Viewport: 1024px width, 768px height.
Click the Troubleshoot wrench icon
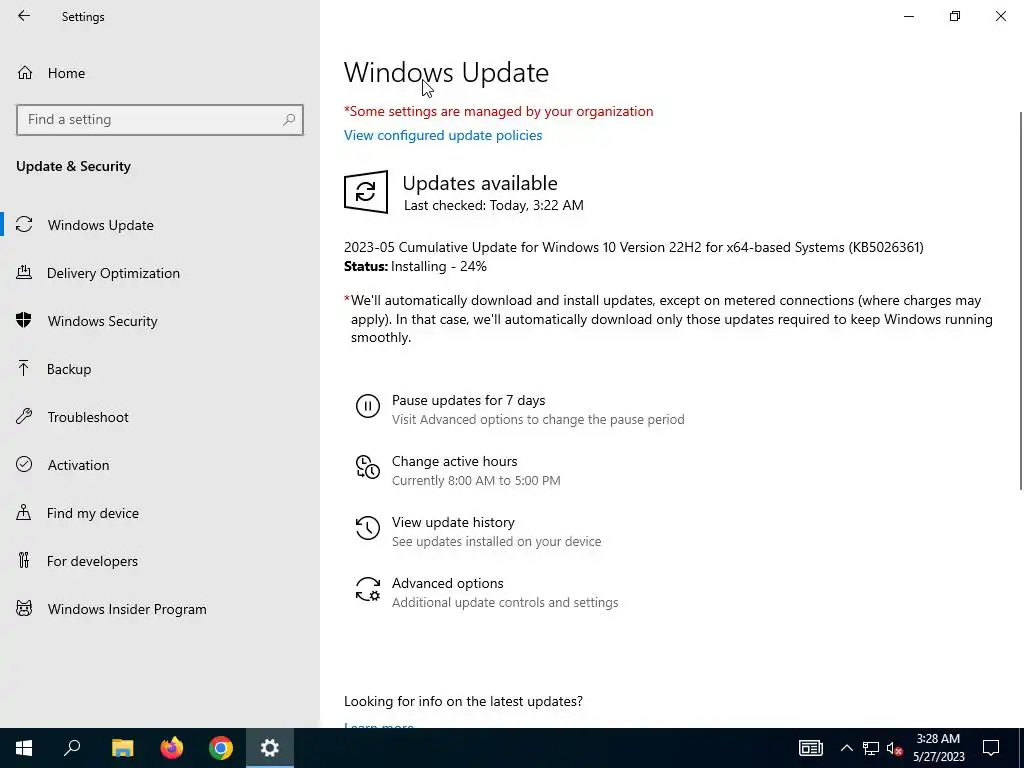click(x=24, y=417)
